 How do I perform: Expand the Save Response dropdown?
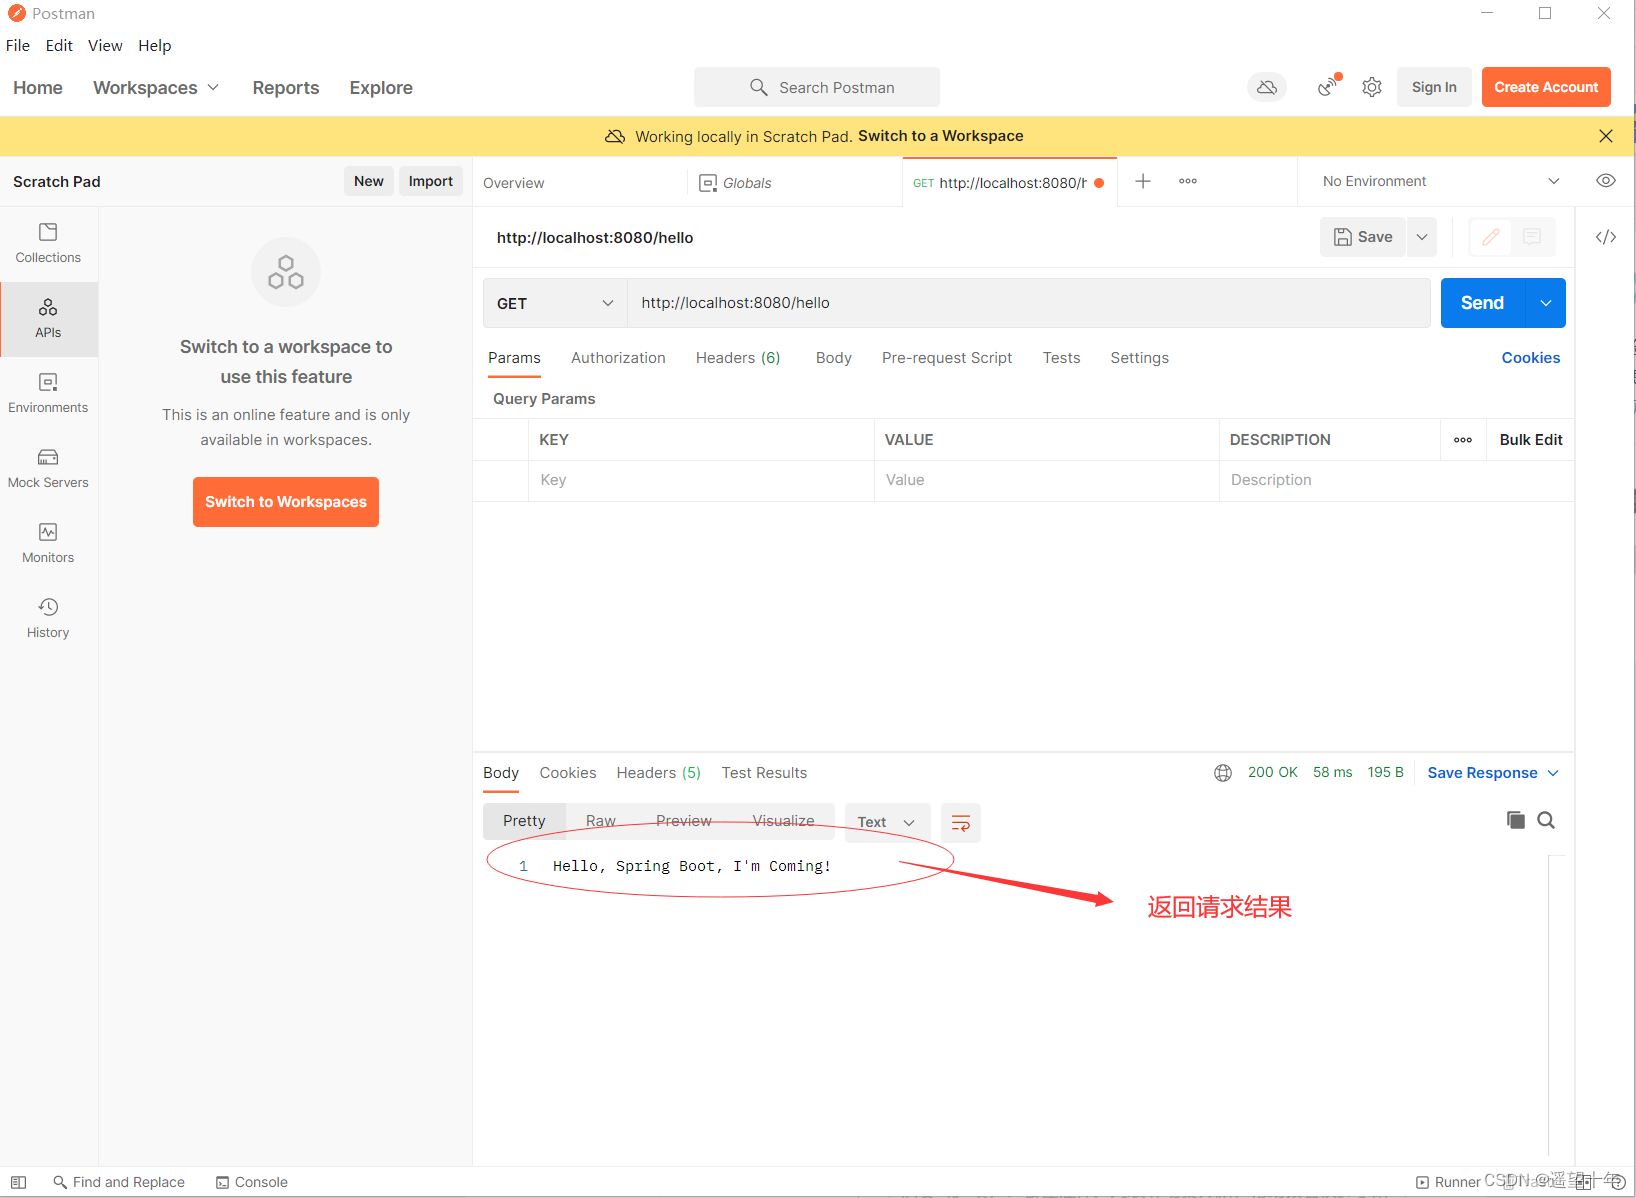pos(1493,773)
